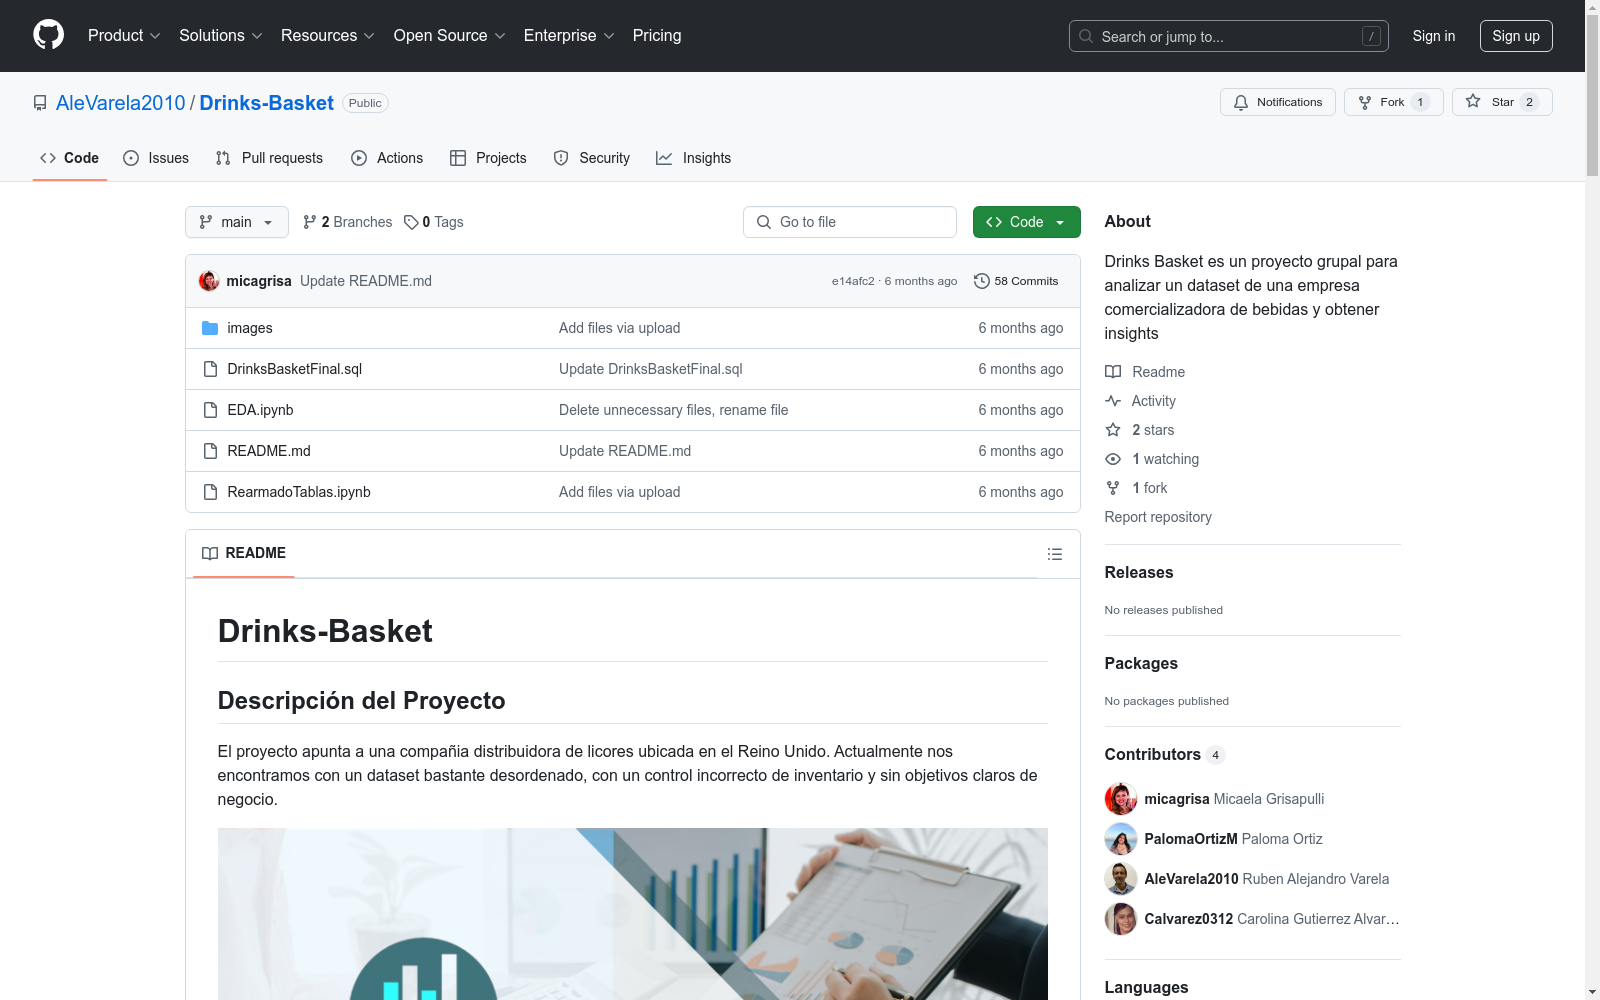Screen dimensions: 1600x1000
Task: Click the Fork icon
Action: point(1365,102)
